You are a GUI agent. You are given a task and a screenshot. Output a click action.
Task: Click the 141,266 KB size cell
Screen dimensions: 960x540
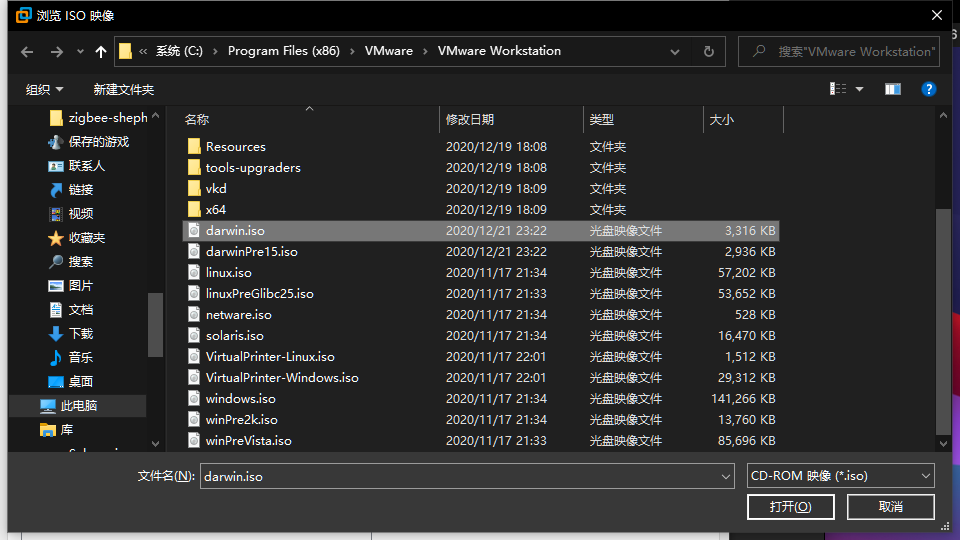pos(743,399)
